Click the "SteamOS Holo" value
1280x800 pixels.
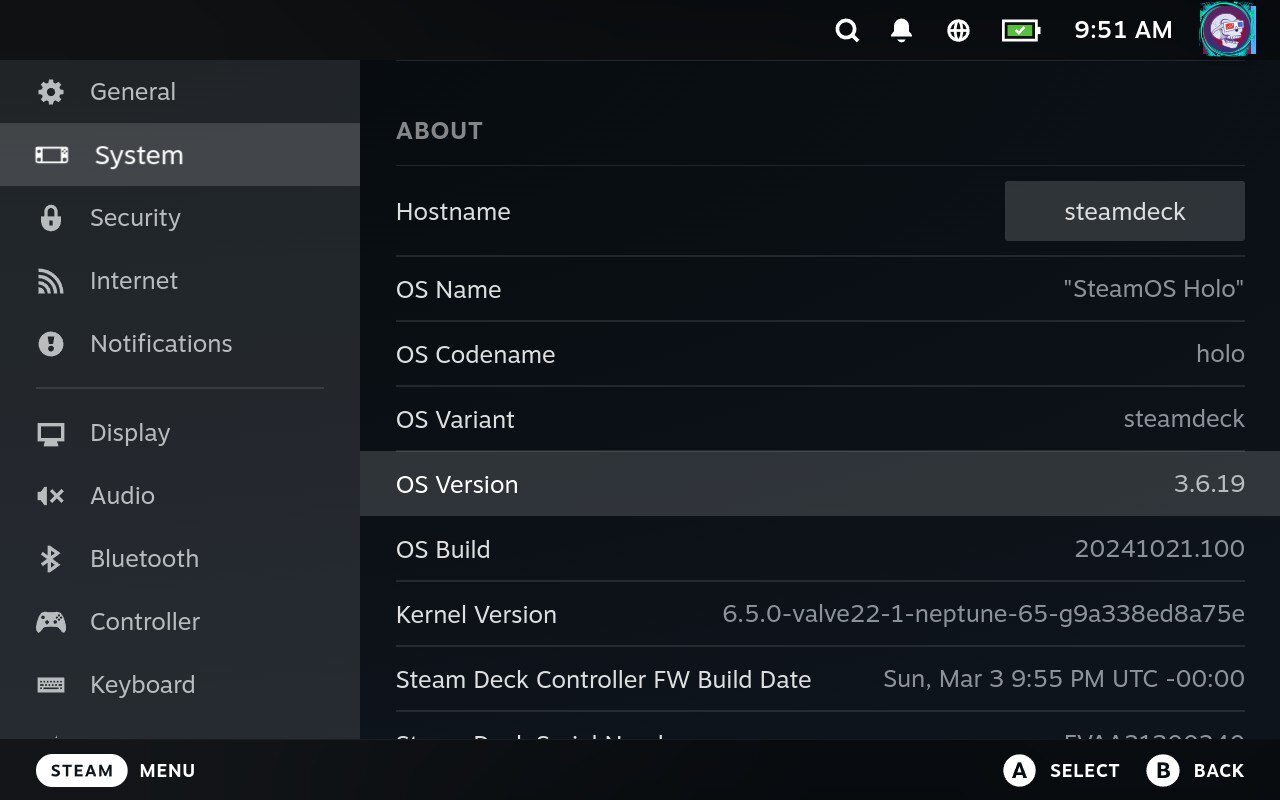1154,290
